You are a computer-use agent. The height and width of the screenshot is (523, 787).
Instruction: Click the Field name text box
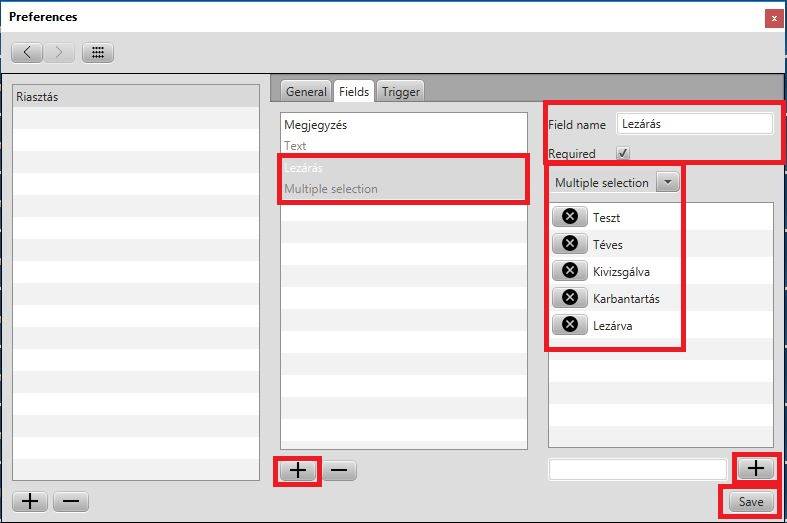pyautogui.click(x=694, y=124)
